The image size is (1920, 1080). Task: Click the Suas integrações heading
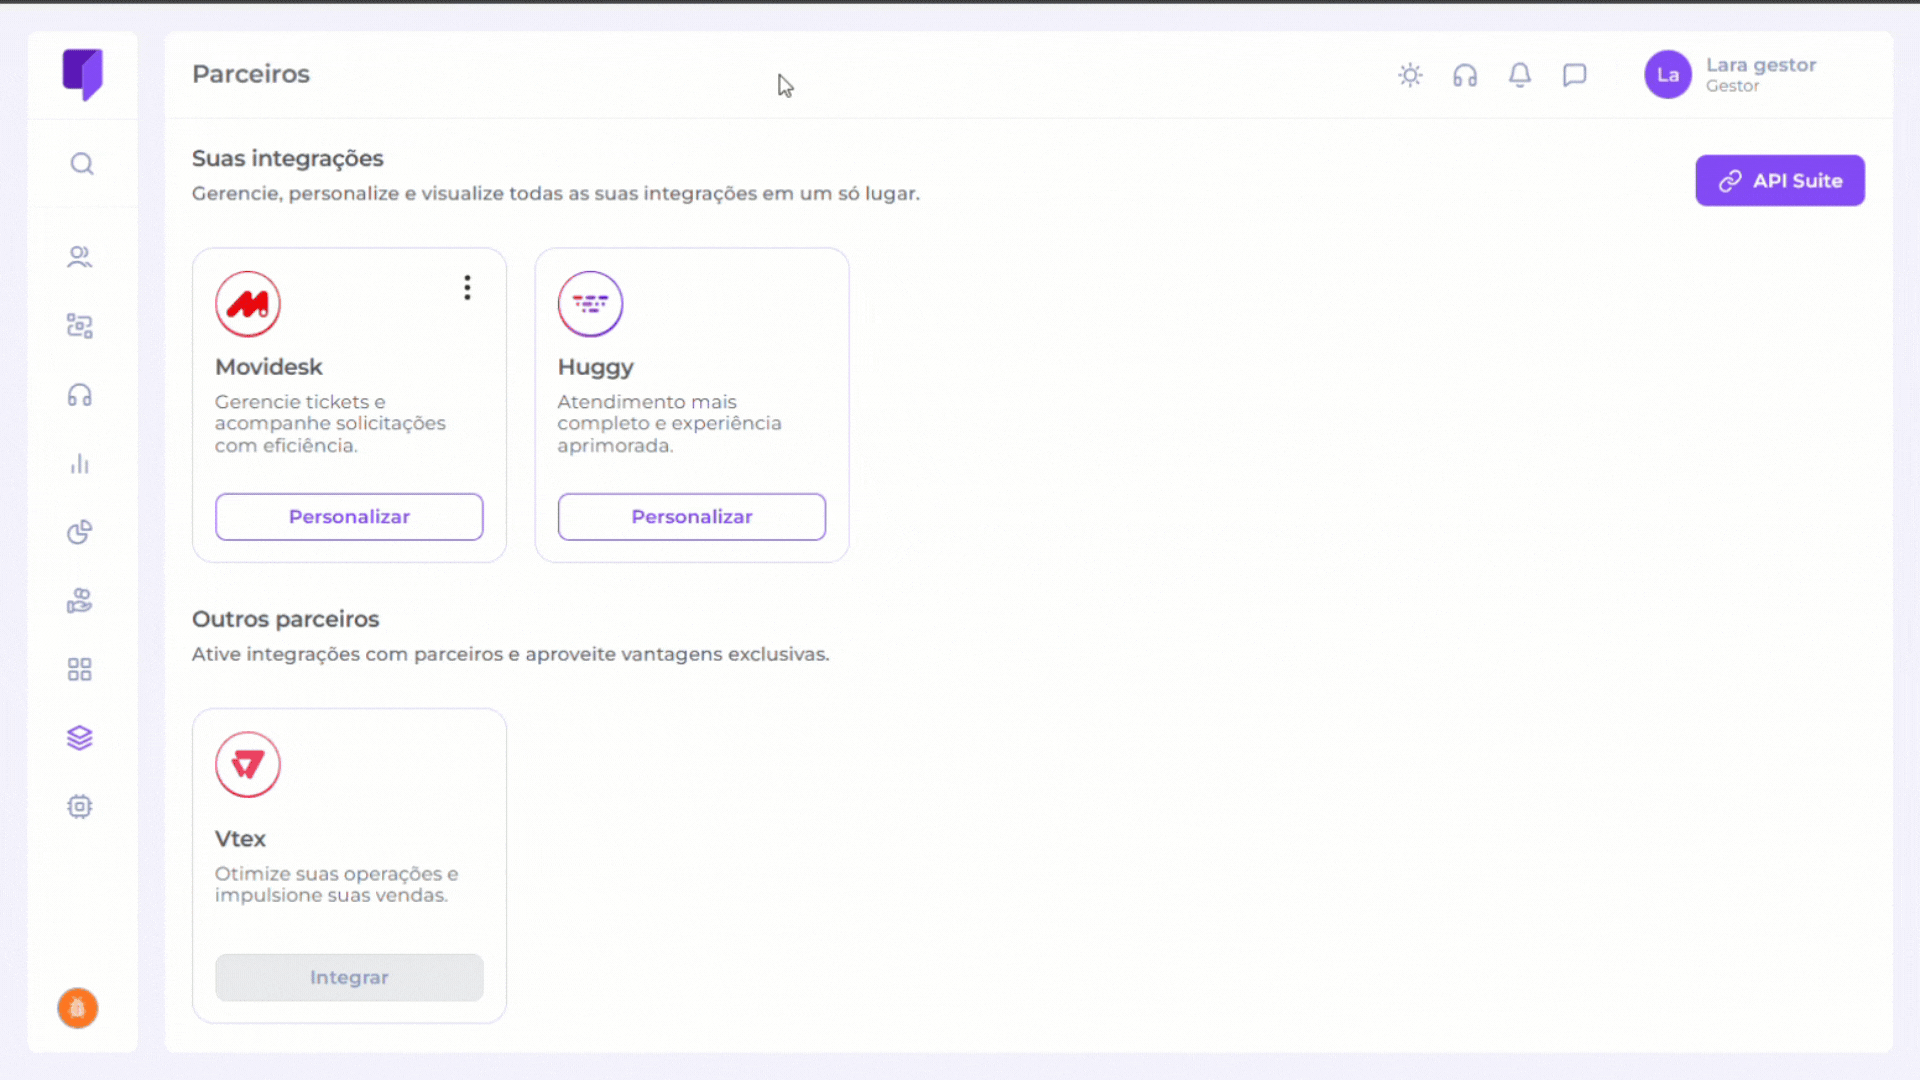pos(288,158)
